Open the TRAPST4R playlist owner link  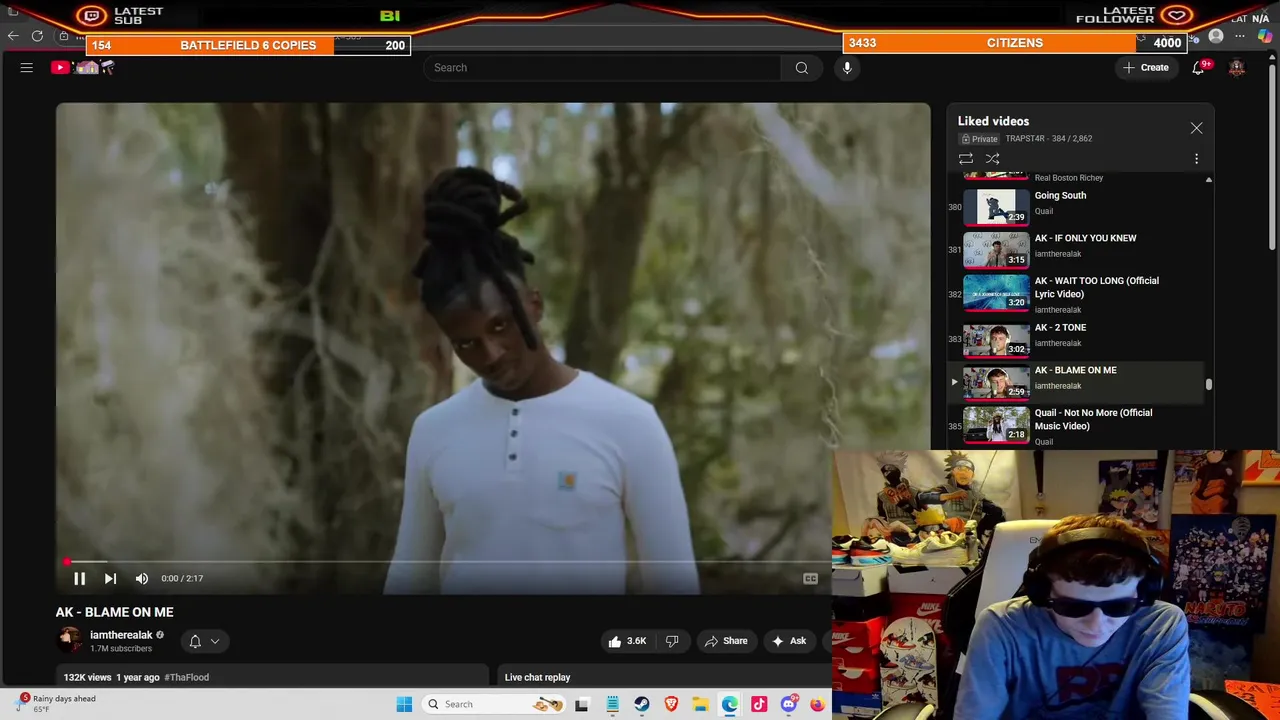click(x=1025, y=138)
